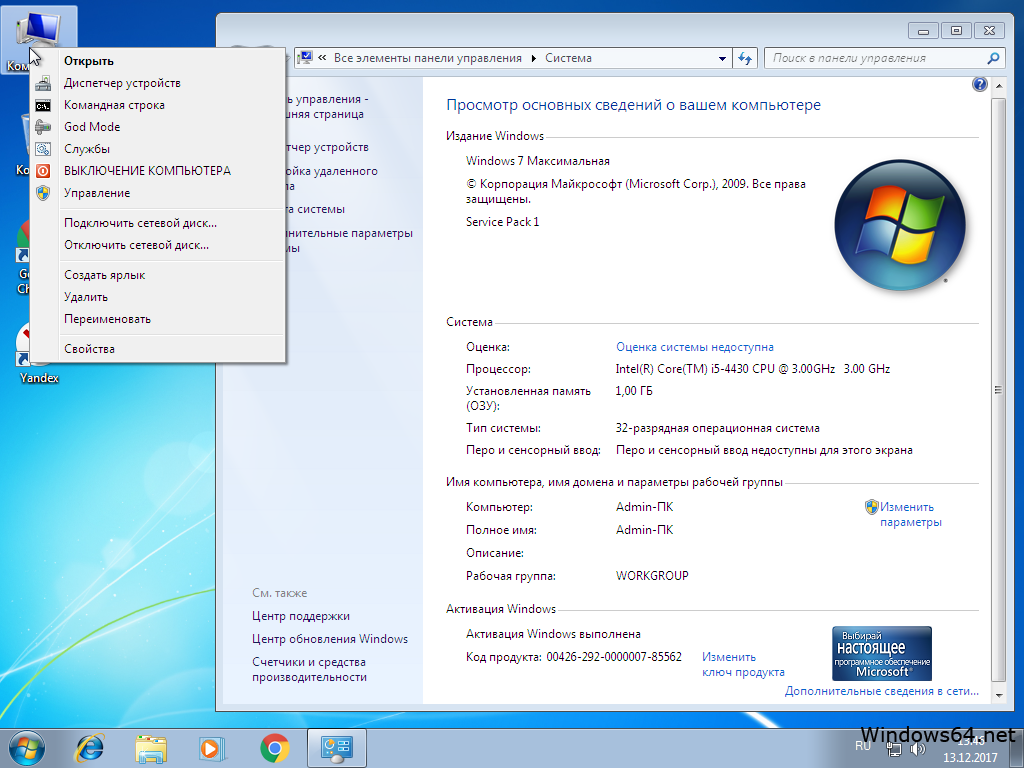Click the network tray icon
1024x768 pixels.
[893, 749]
